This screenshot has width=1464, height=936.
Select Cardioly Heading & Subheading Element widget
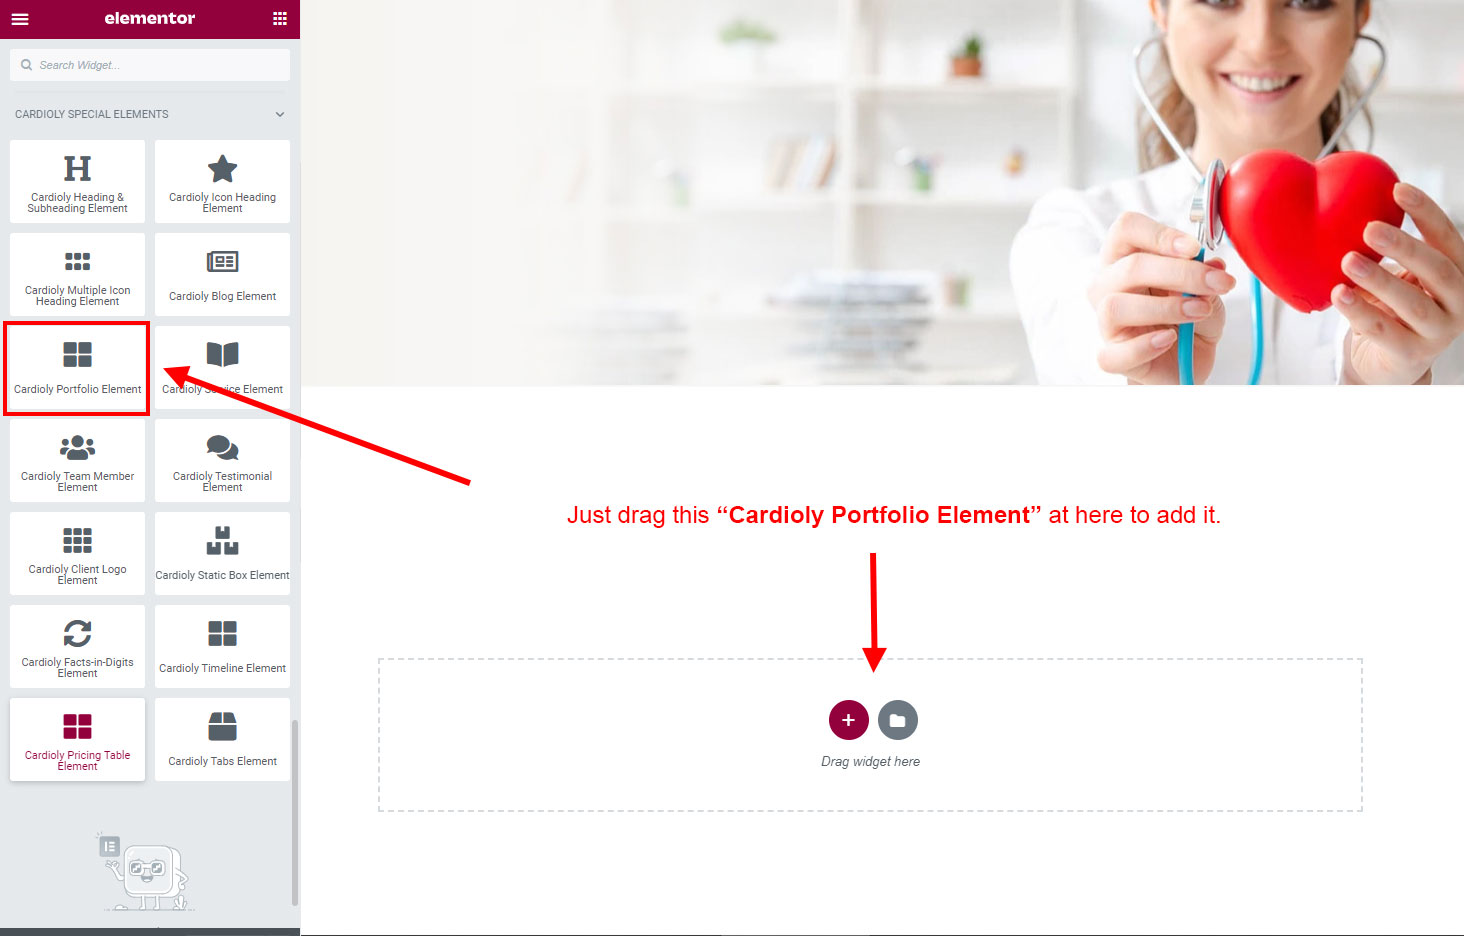[77, 181]
